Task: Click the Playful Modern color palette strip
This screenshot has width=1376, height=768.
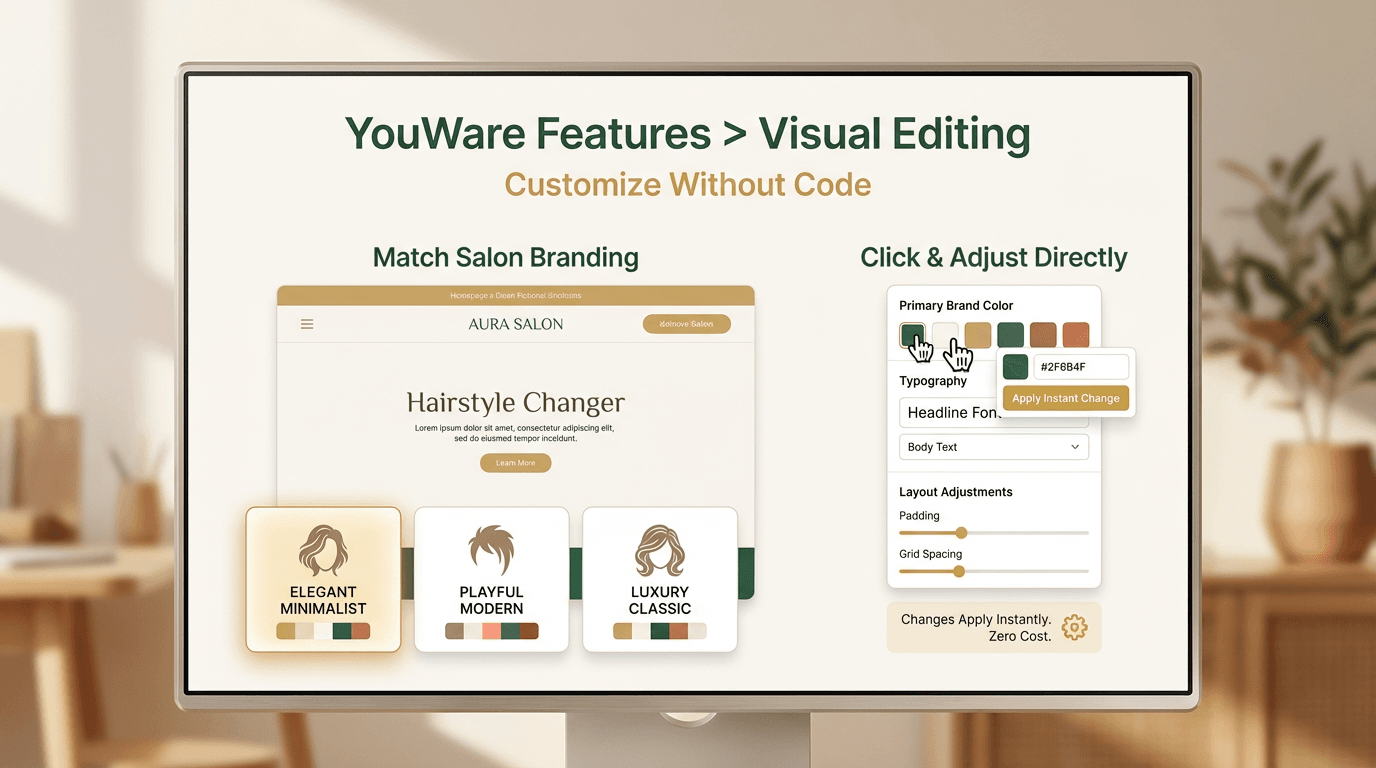Action: (x=491, y=631)
